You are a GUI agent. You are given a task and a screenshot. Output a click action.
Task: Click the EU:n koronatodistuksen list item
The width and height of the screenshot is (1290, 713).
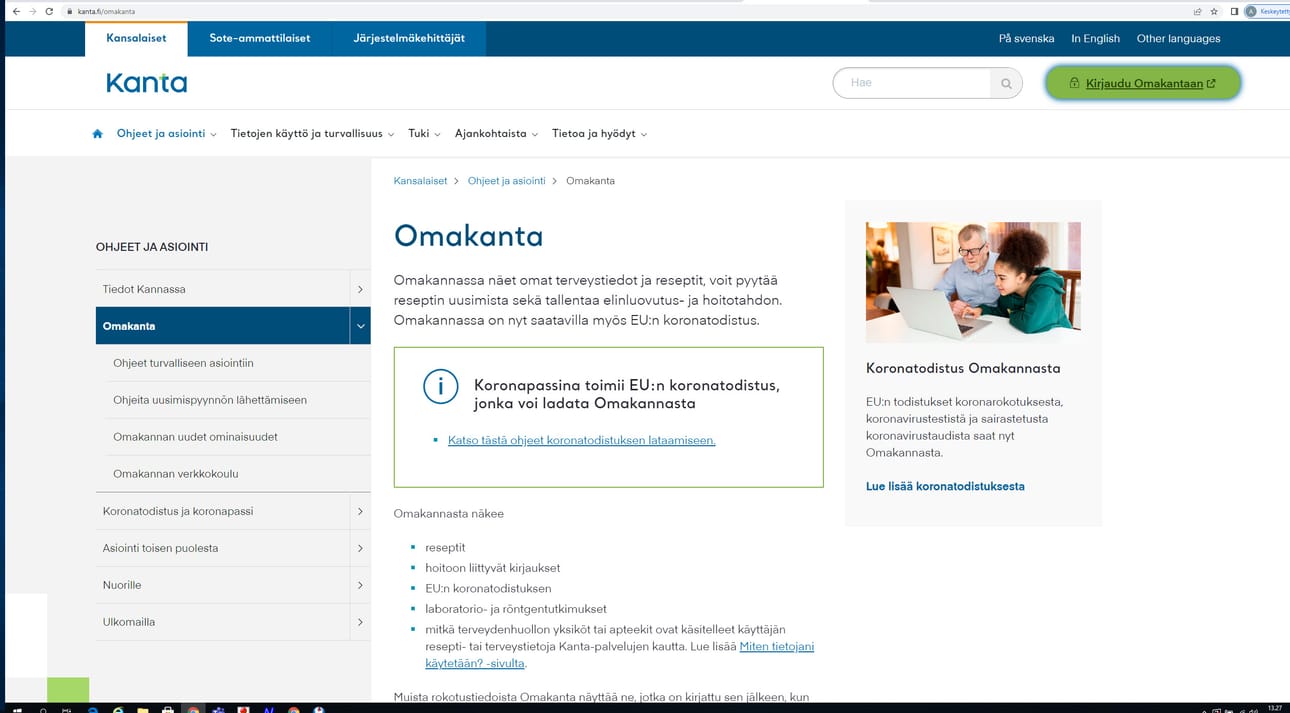pos(488,589)
